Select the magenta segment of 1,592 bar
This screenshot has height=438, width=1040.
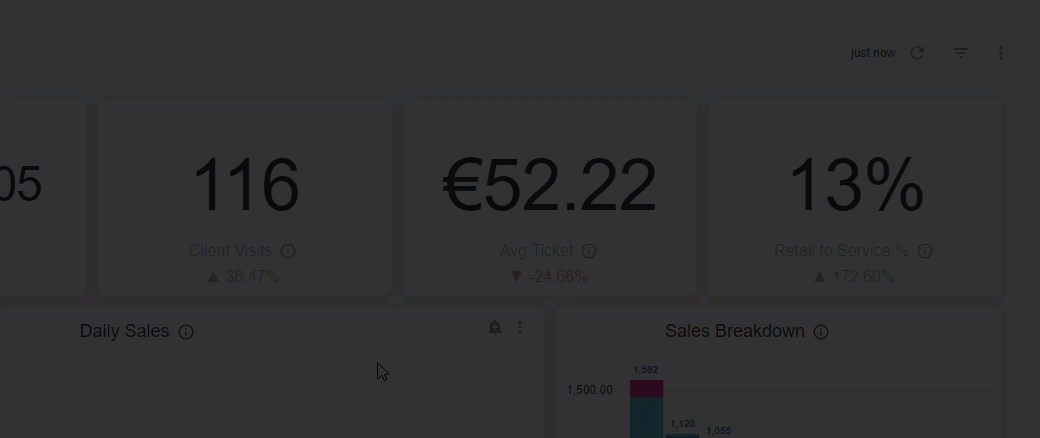pyautogui.click(x=647, y=389)
